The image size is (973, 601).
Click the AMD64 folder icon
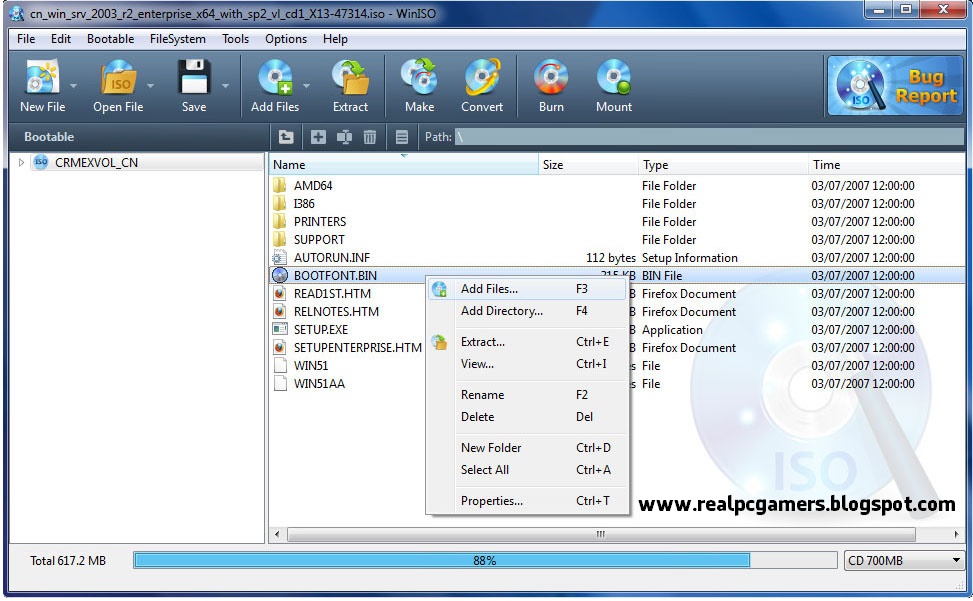coord(280,185)
